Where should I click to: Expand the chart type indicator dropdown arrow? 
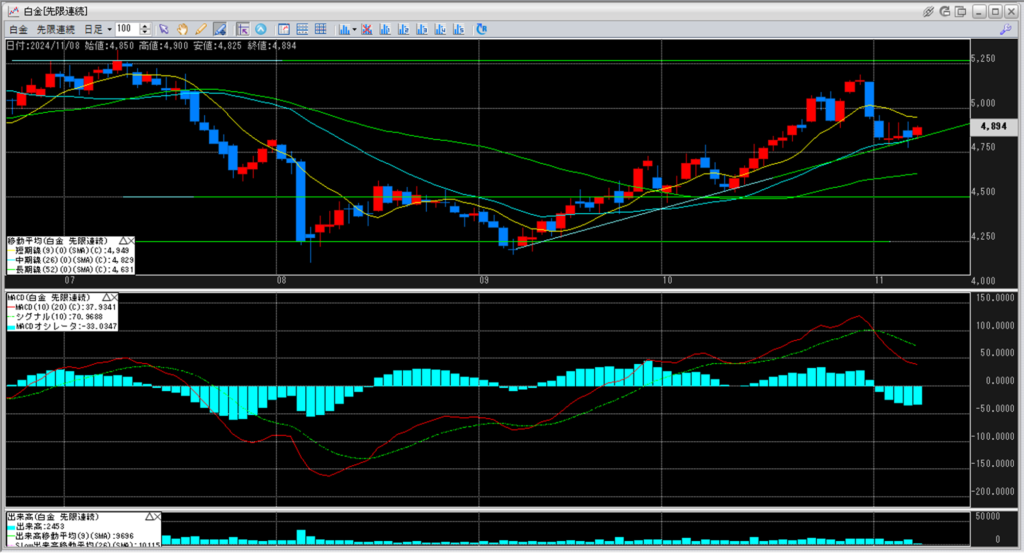point(354,29)
